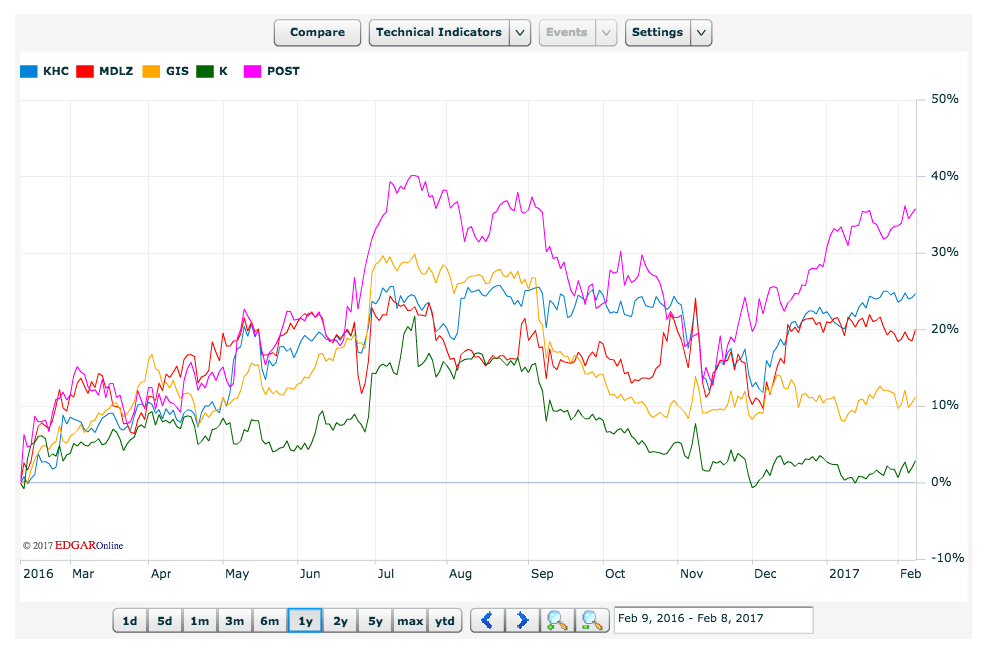This screenshot has height=654, width=989.
Task: Click the blue KHC legend swatch
Action: point(29,71)
